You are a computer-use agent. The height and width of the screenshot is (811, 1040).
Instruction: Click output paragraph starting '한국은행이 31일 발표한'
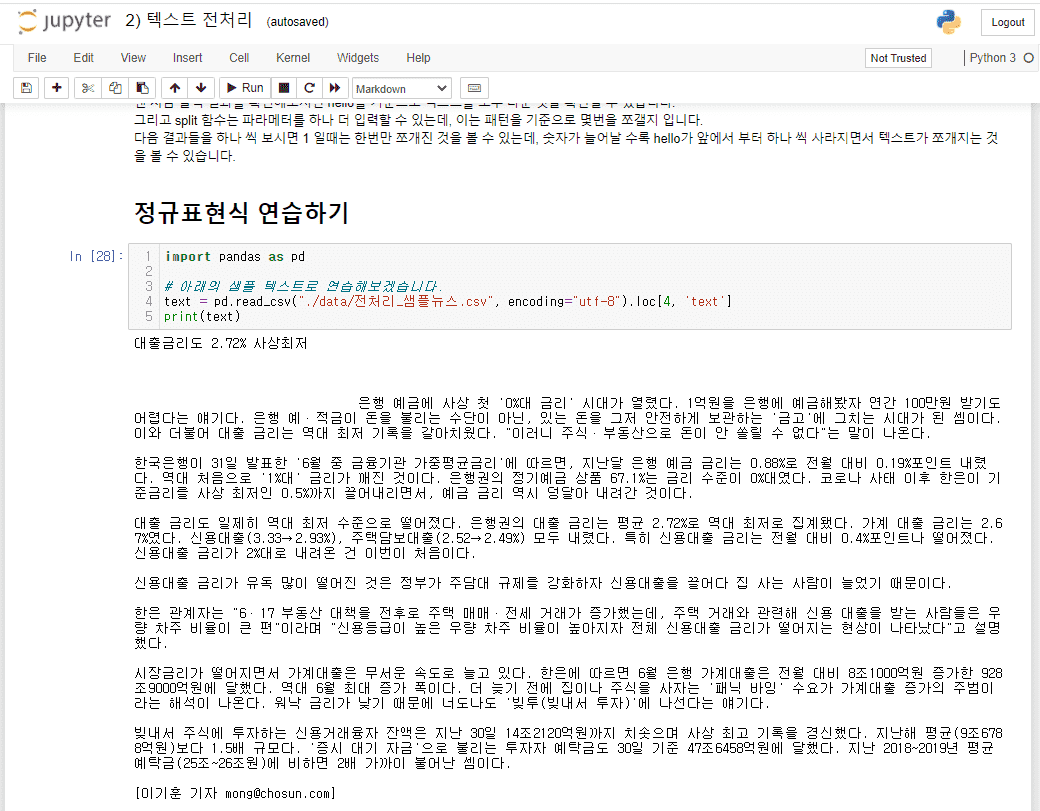tap(568, 477)
